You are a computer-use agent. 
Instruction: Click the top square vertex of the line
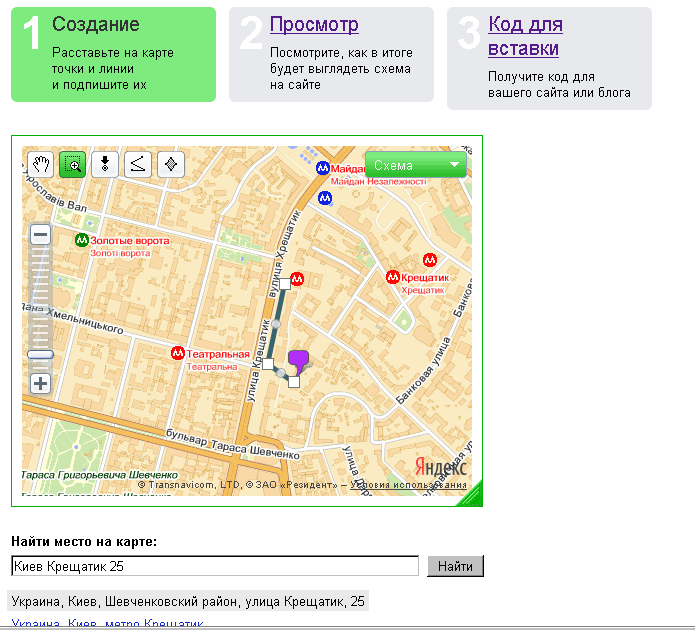click(x=285, y=284)
